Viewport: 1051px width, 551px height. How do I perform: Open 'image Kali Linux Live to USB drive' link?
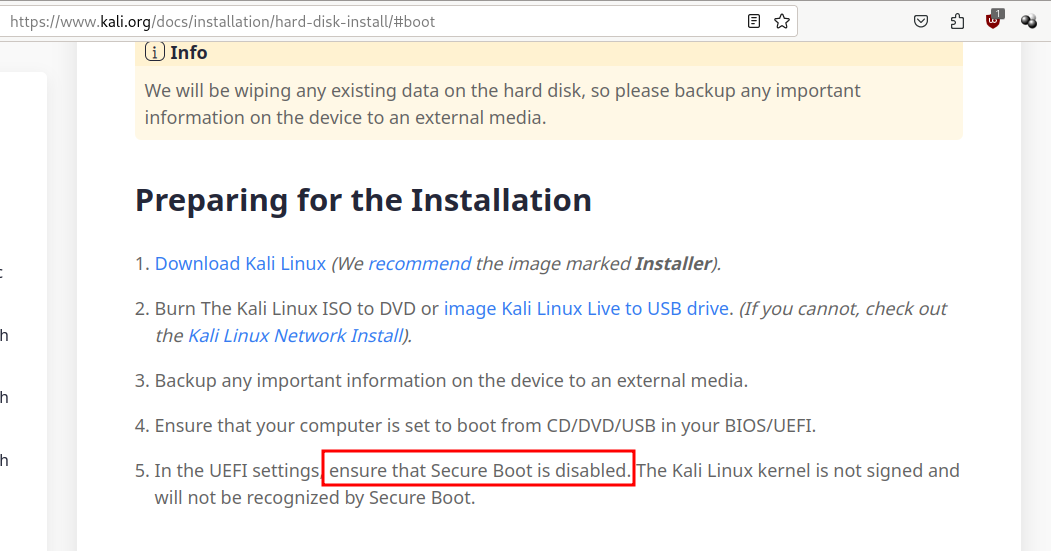pyautogui.click(x=586, y=308)
